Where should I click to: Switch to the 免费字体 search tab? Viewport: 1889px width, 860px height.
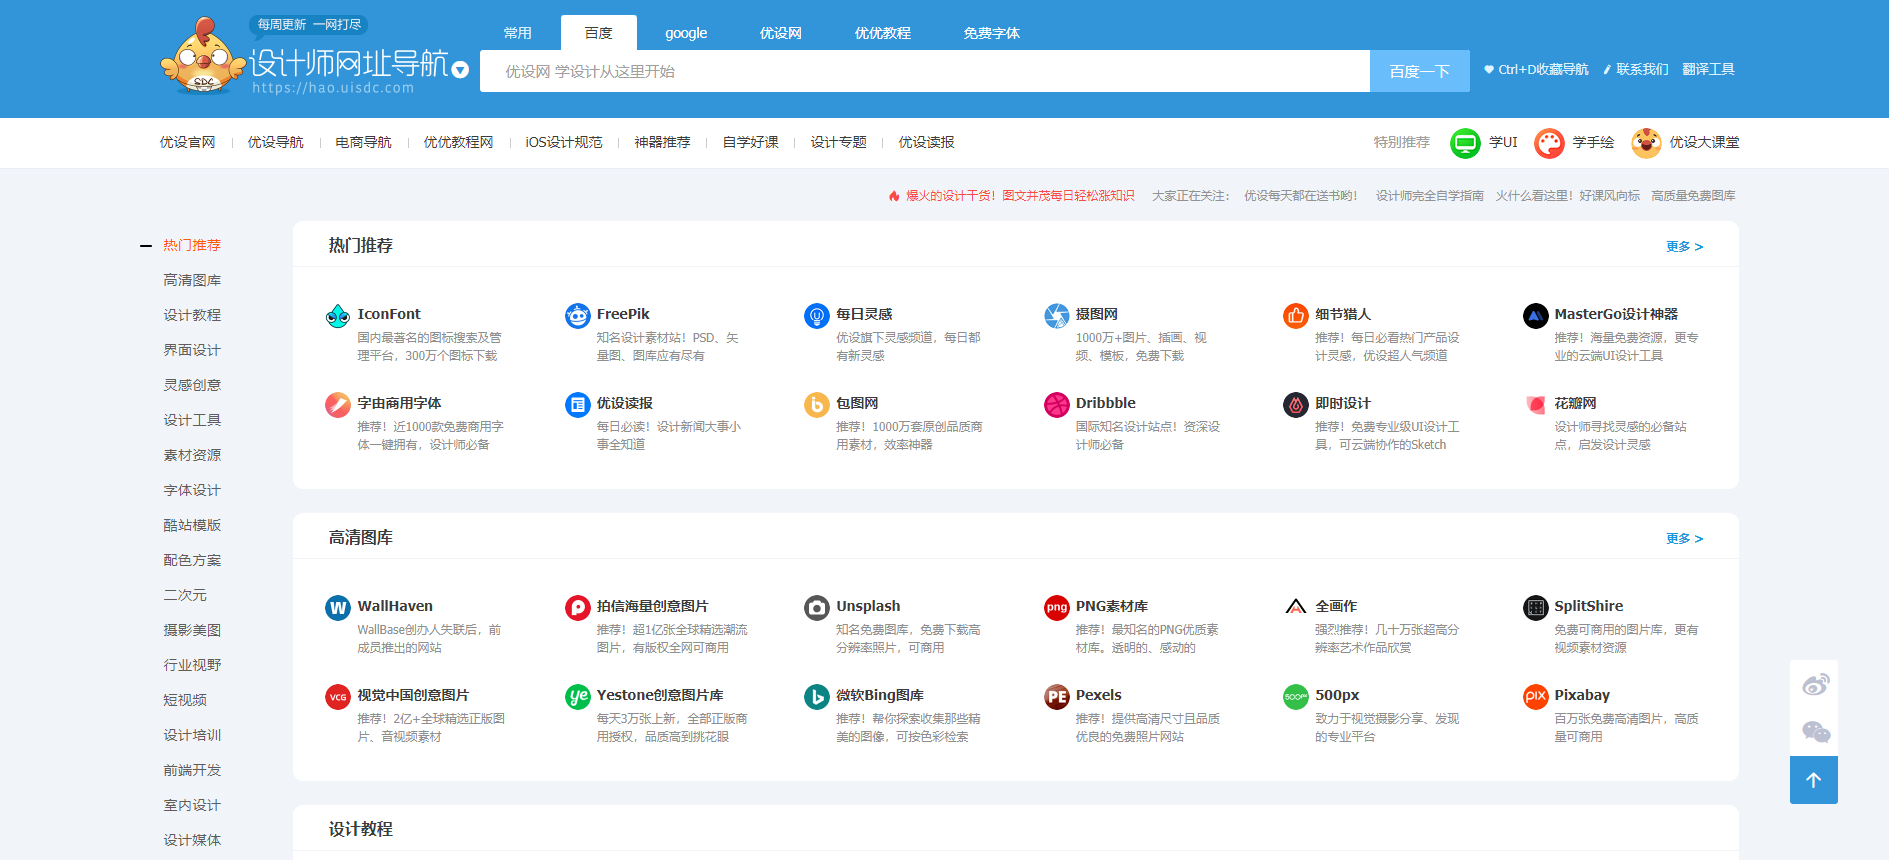pos(992,33)
